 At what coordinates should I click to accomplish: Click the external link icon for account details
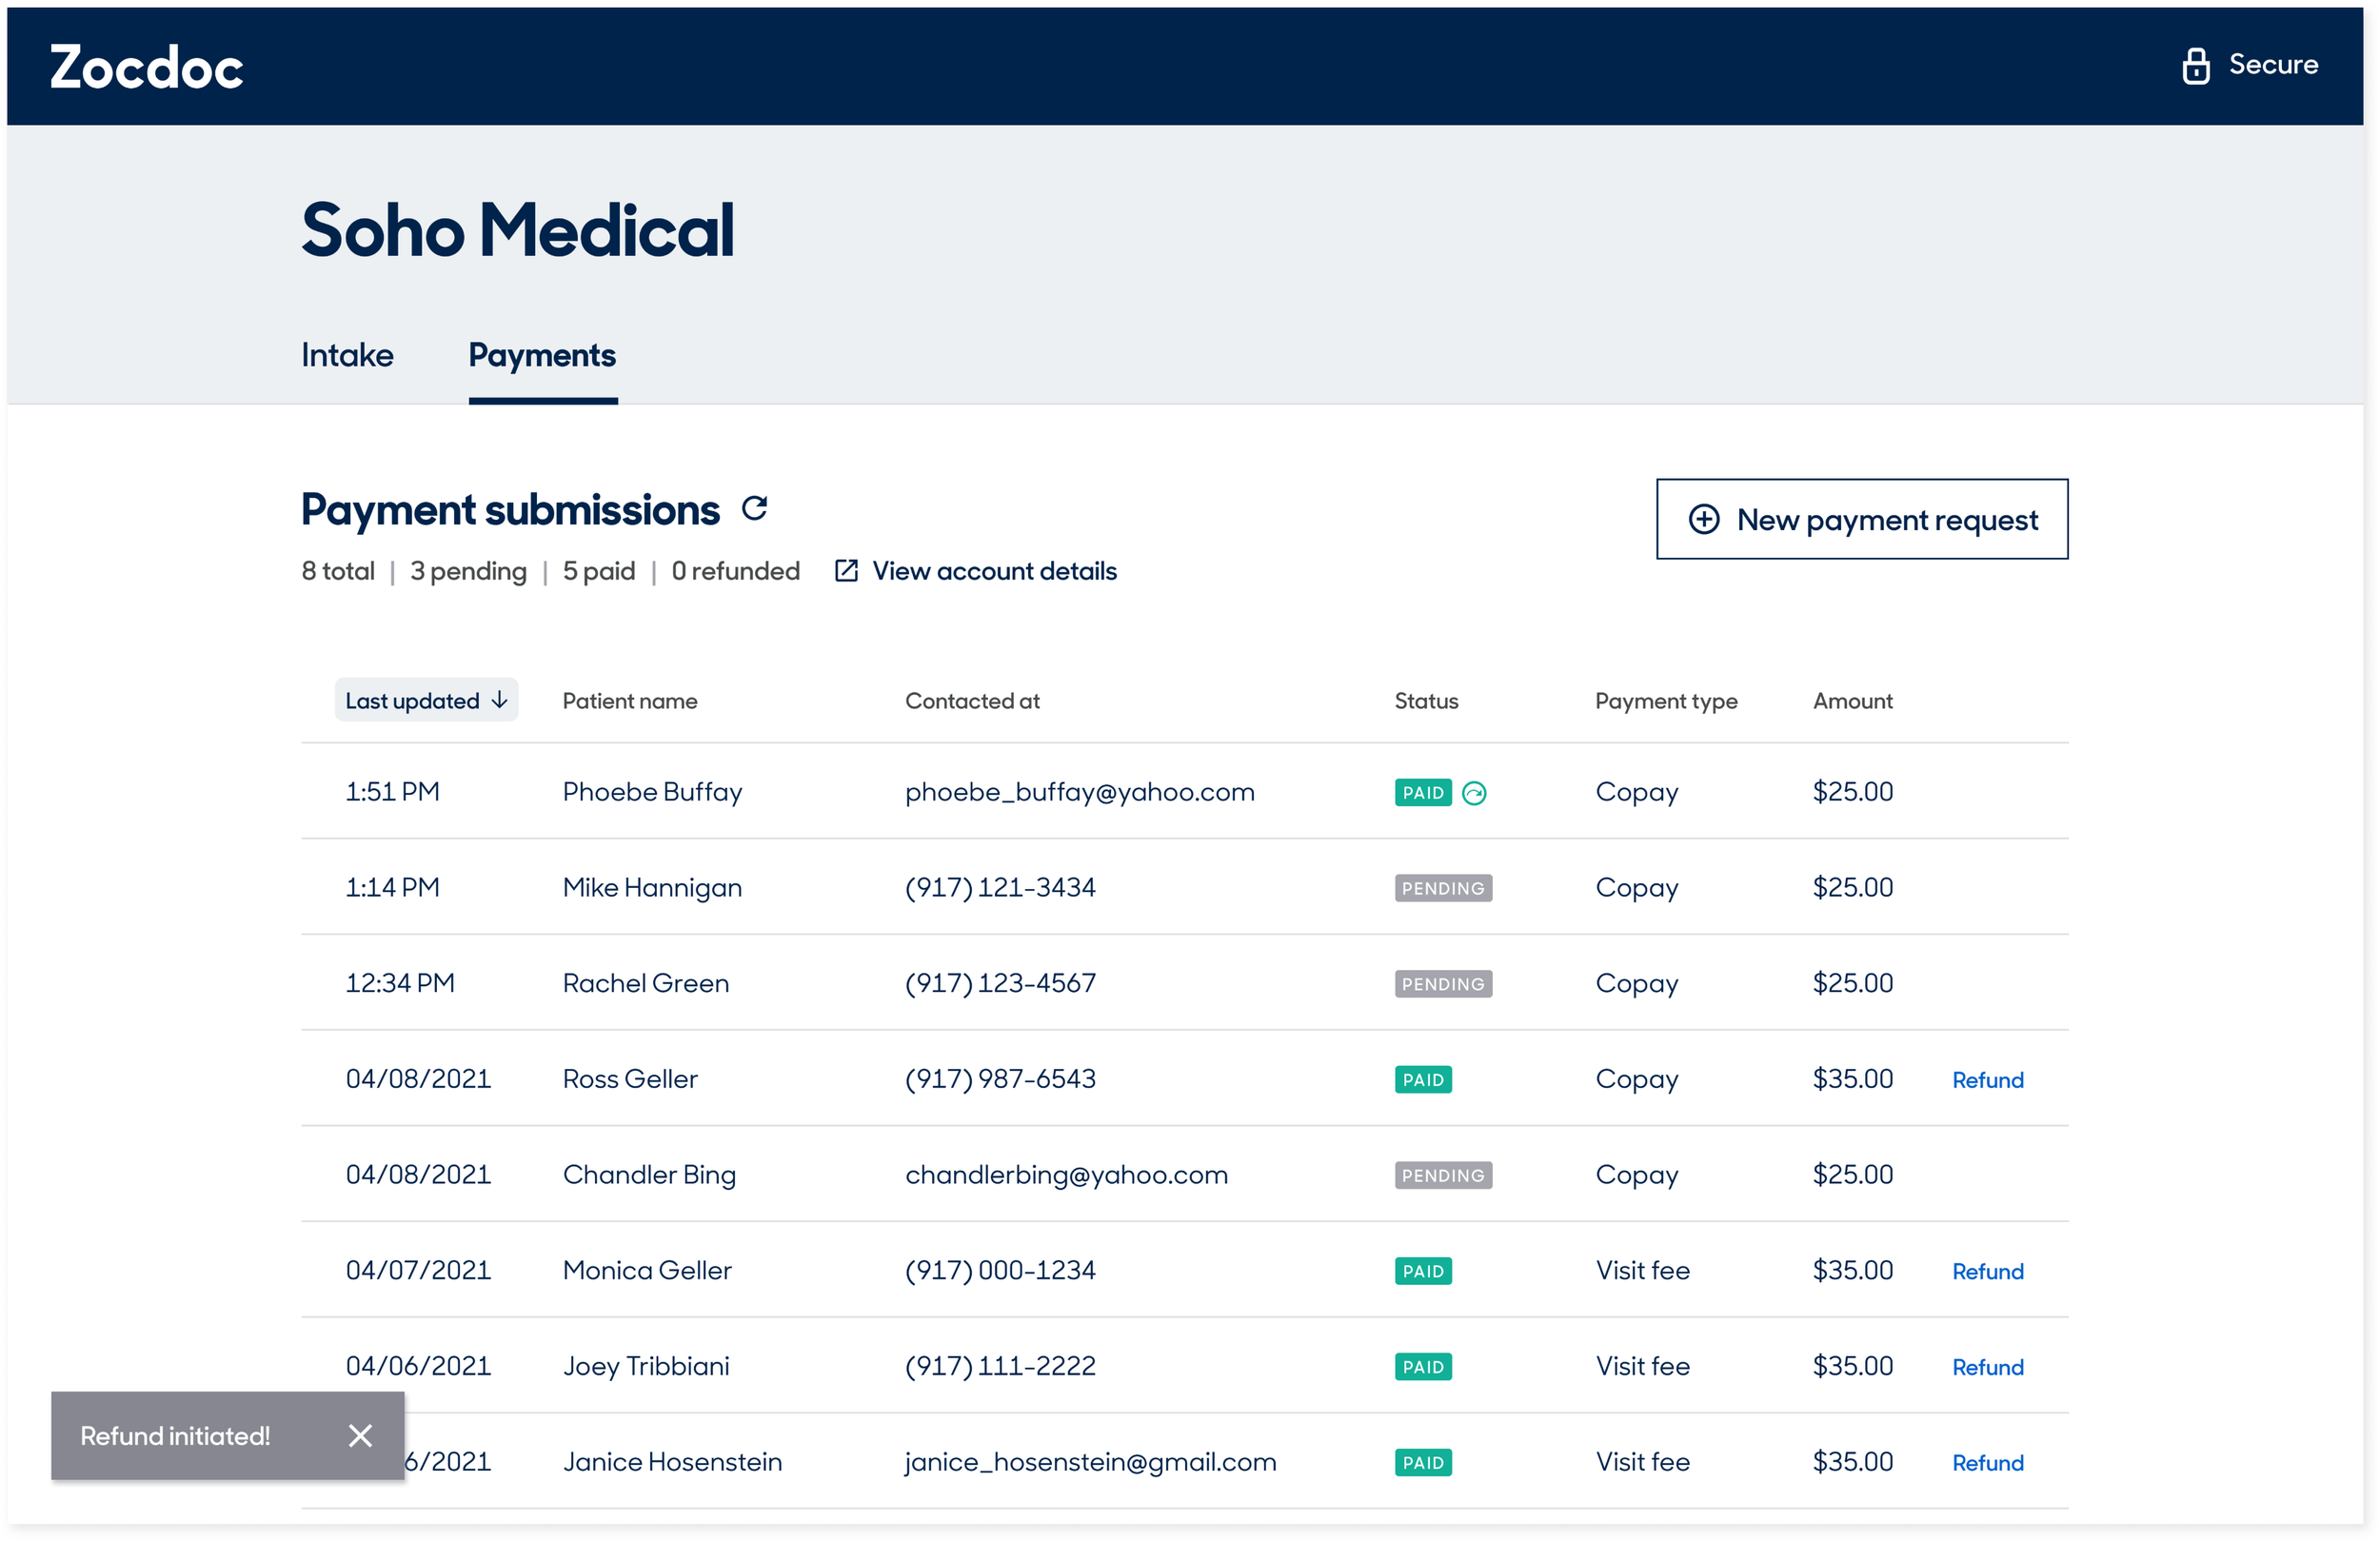[846, 571]
